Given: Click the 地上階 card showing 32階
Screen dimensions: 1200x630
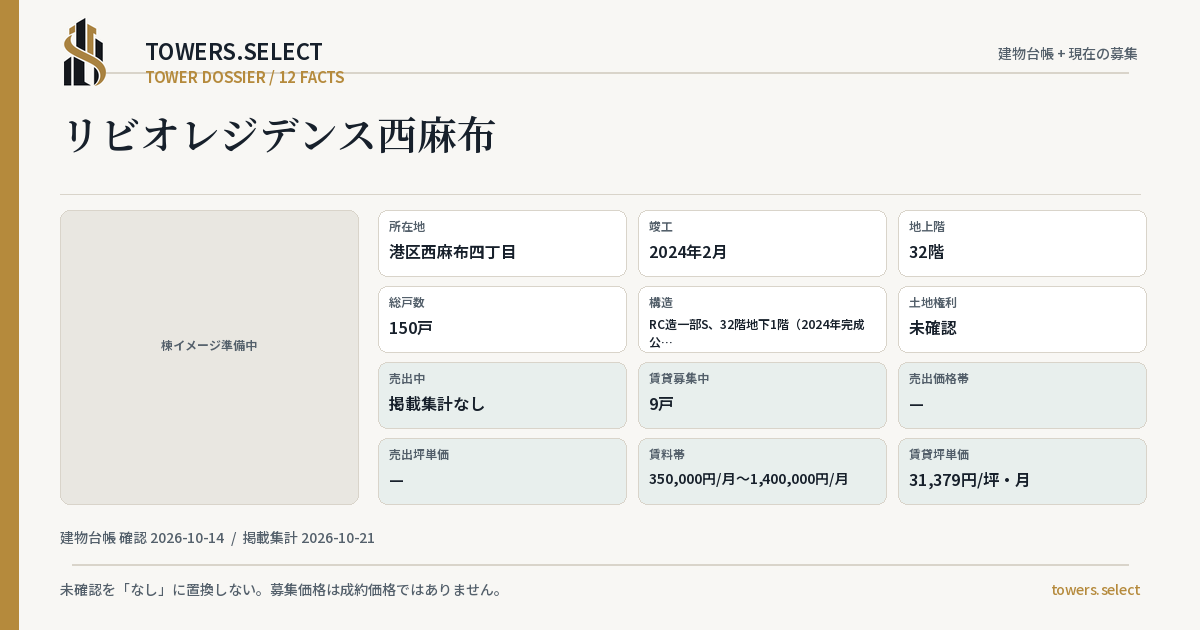Looking at the screenshot, I should [1022, 243].
